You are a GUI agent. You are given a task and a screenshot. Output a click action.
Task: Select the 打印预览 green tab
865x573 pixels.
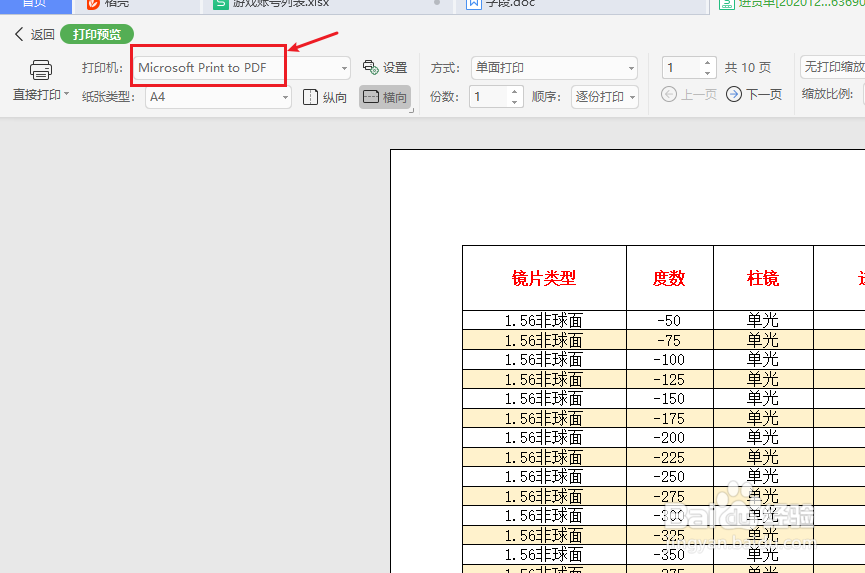click(x=97, y=34)
